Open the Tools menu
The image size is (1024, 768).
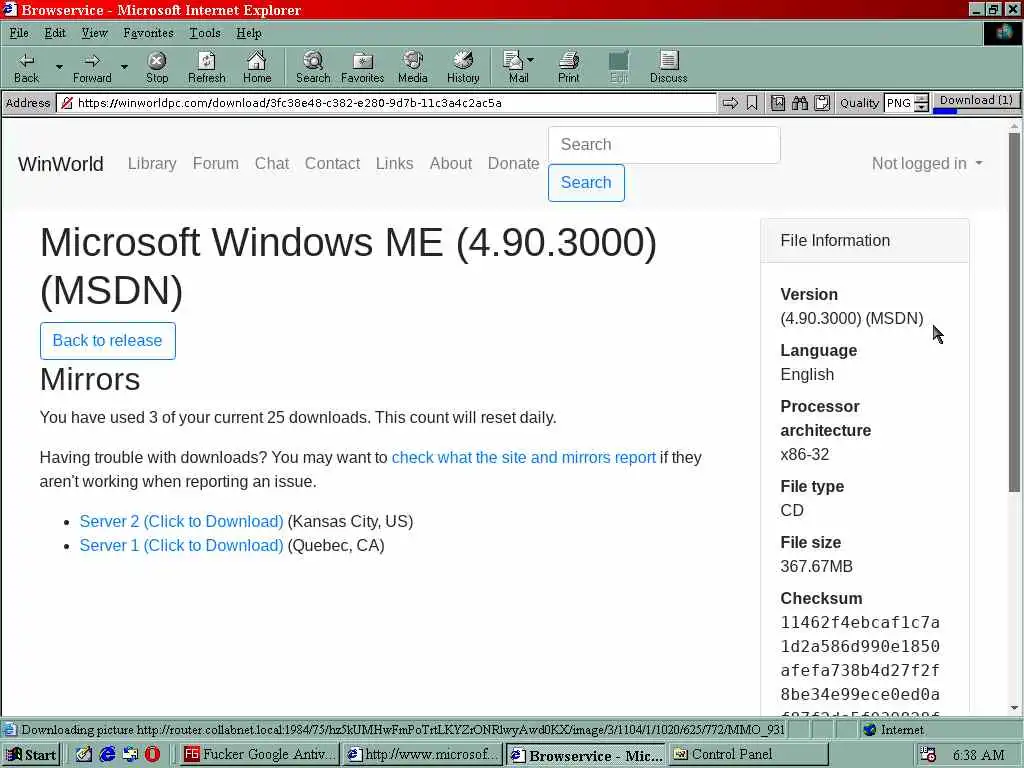[x=205, y=33]
